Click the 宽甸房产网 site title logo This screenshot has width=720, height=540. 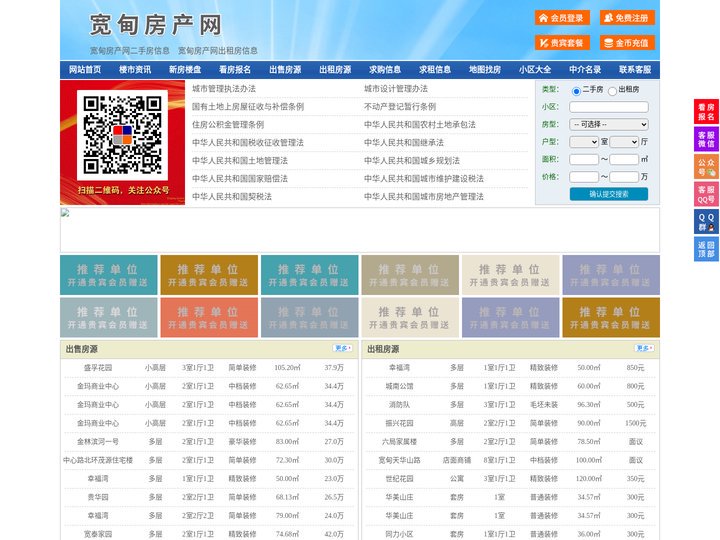156,25
